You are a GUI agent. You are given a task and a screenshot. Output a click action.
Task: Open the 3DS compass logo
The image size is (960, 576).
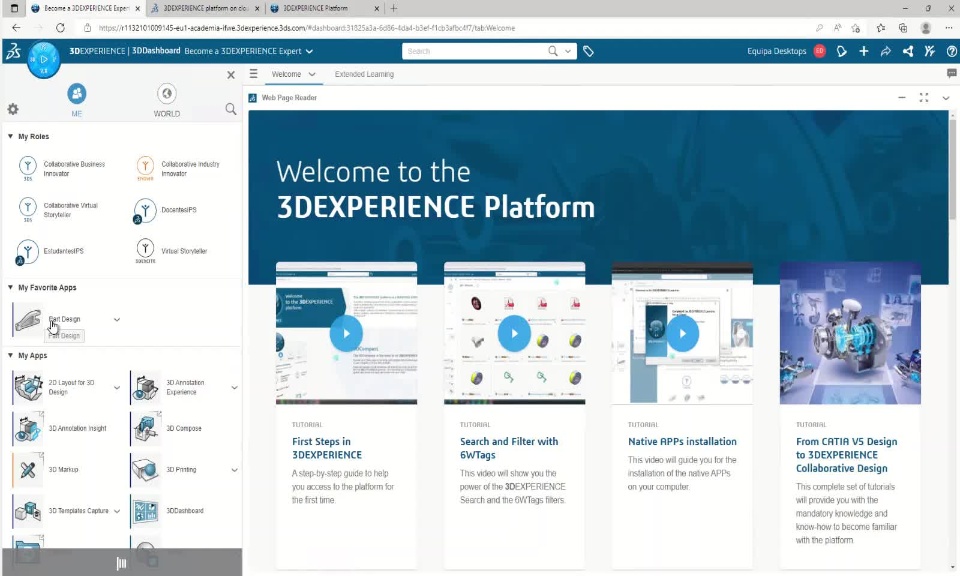pyautogui.click(x=13, y=51)
